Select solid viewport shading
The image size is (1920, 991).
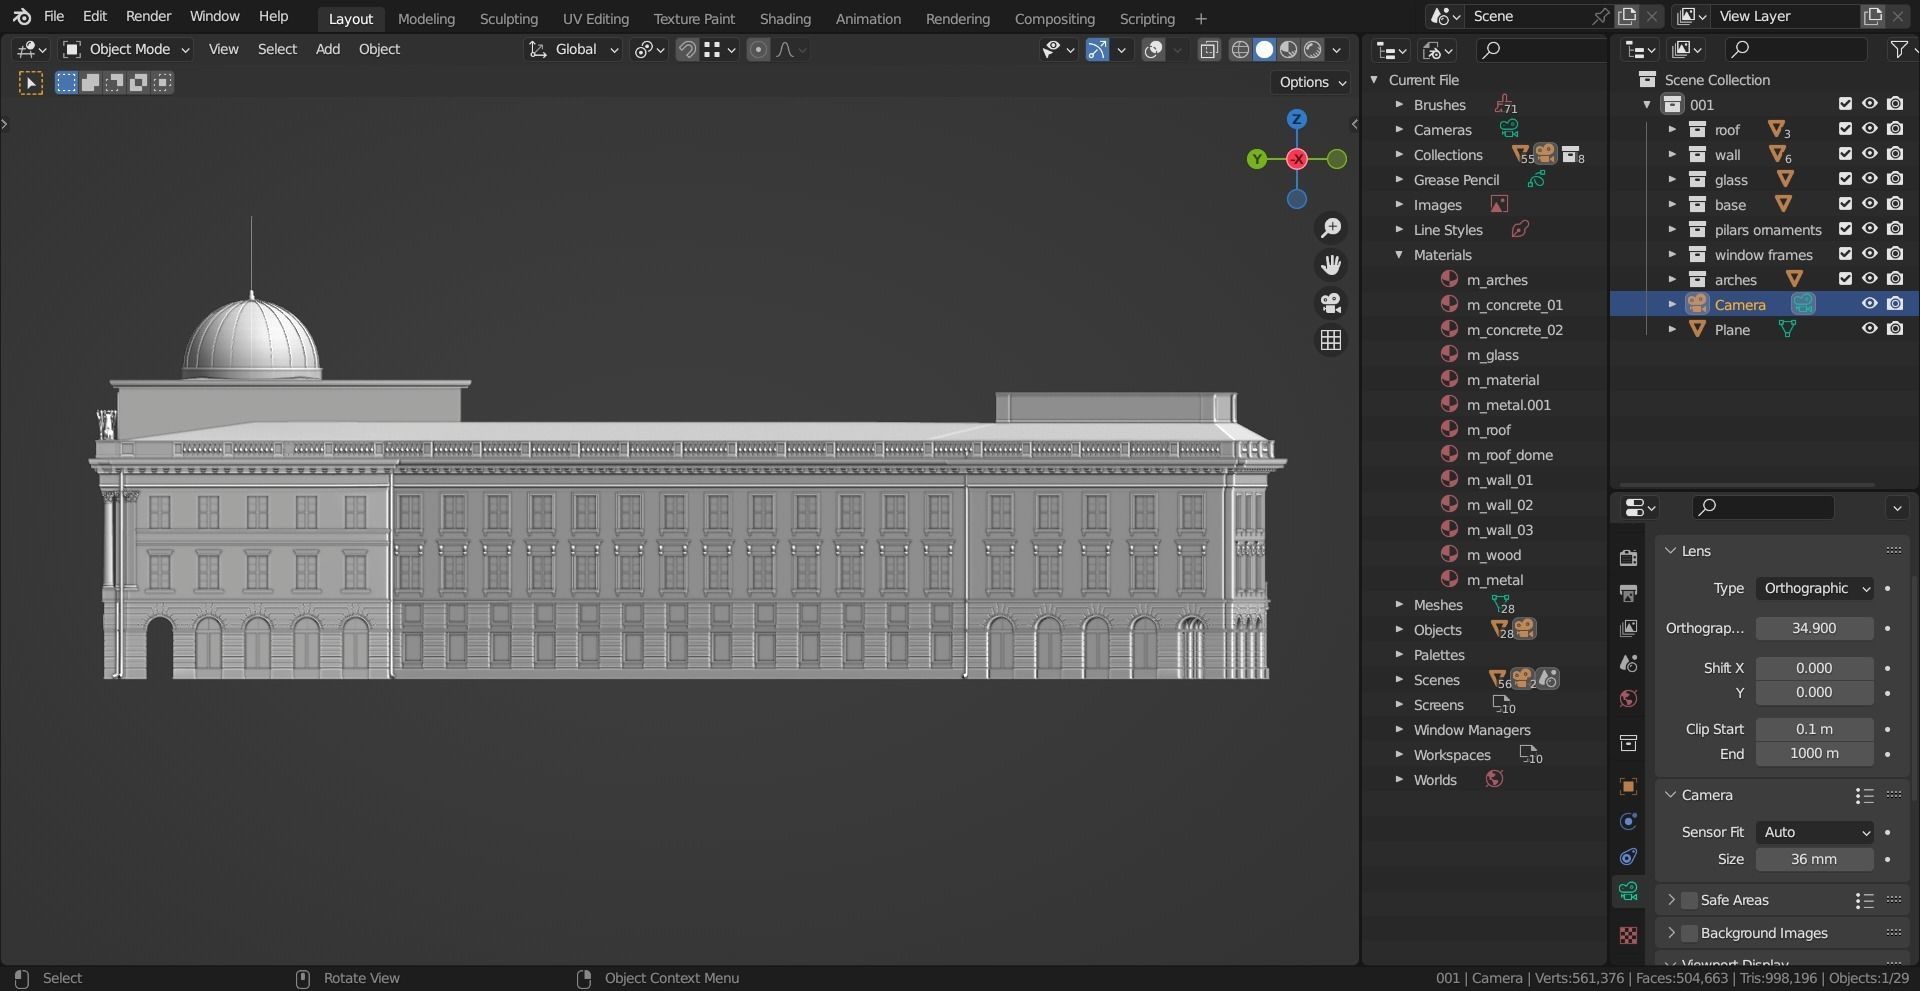click(1264, 49)
